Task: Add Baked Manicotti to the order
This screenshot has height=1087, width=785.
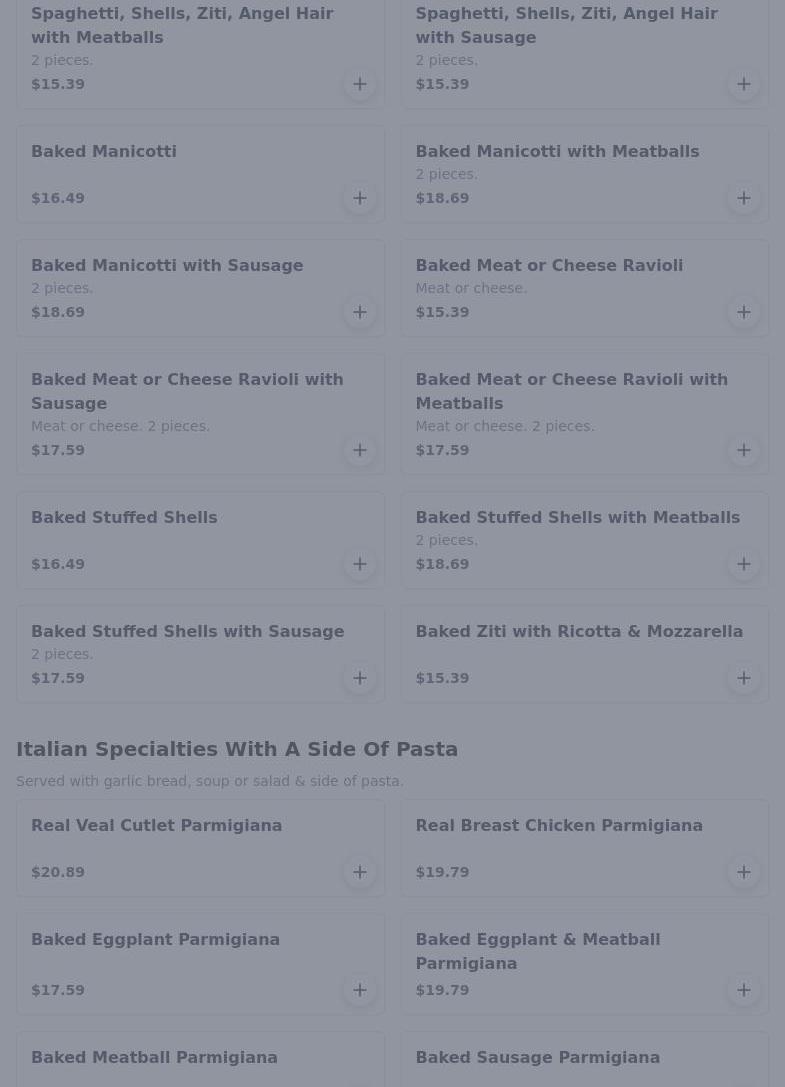Action: 359,198
